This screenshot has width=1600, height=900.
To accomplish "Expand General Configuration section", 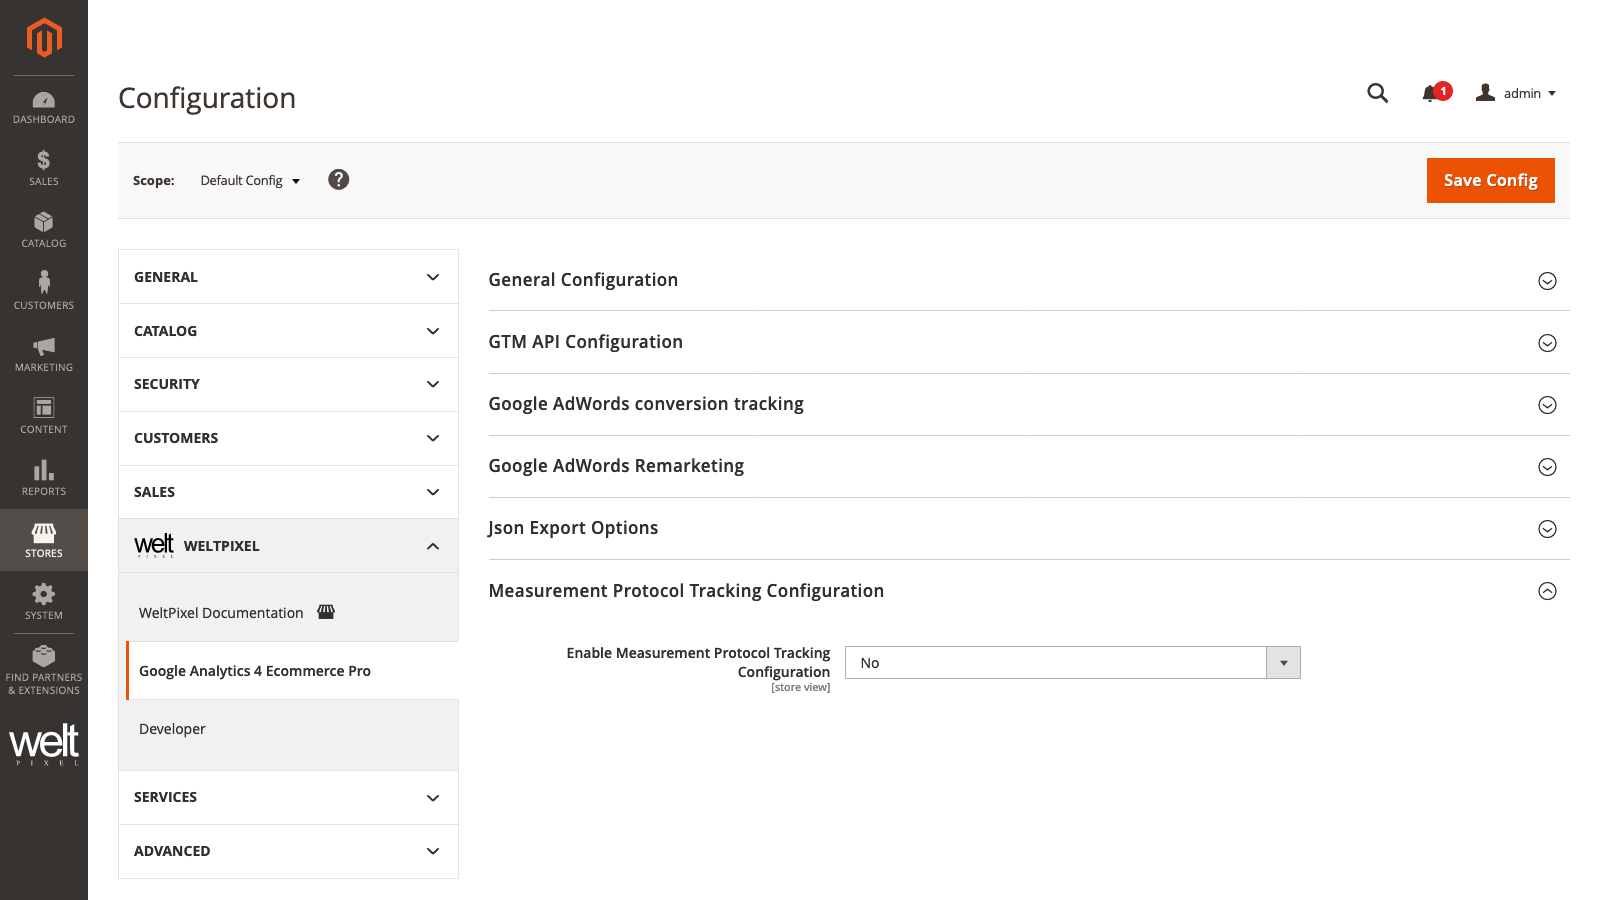I will point(1029,280).
